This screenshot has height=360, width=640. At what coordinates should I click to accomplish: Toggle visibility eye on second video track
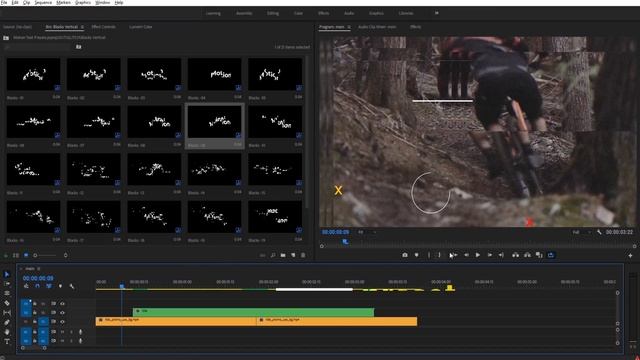pos(62,313)
